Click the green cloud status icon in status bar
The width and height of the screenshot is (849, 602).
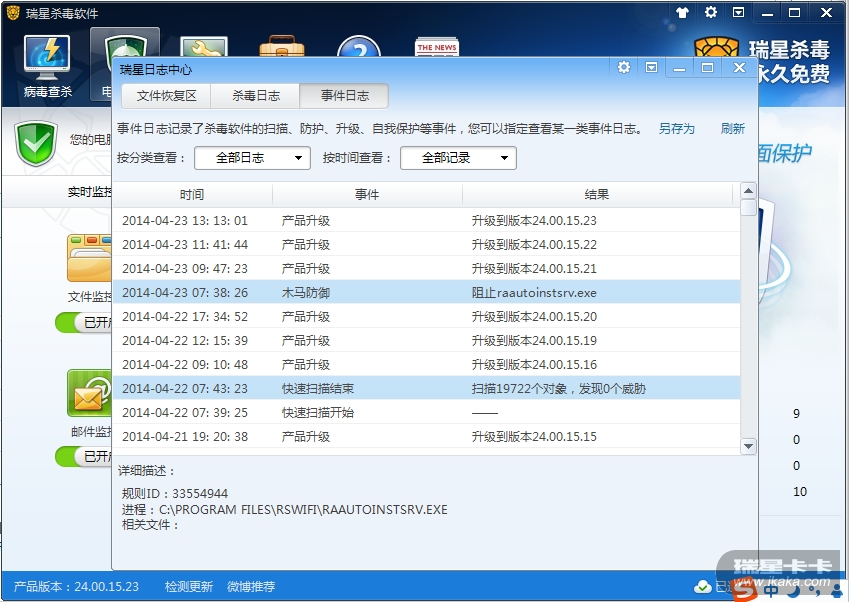click(x=703, y=586)
